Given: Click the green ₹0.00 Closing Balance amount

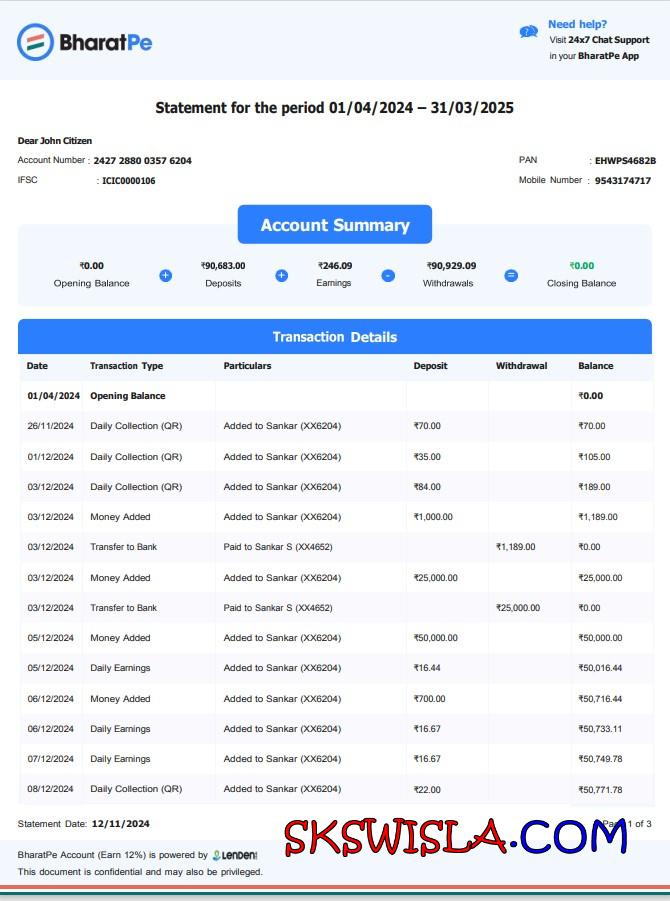Looking at the screenshot, I should coord(581,266).
